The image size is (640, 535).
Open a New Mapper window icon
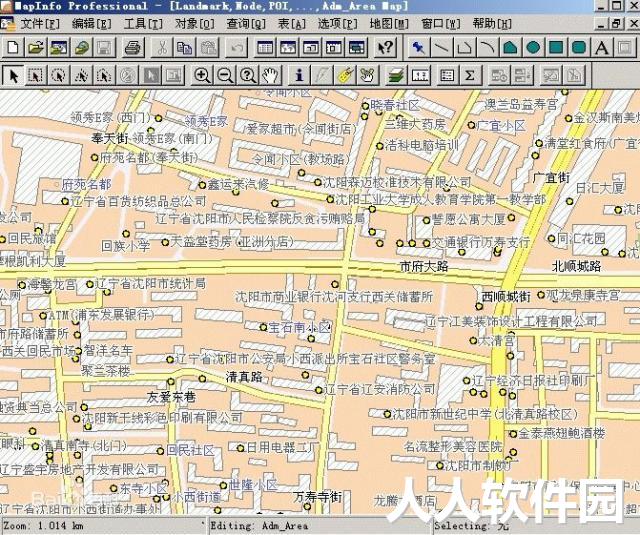click(x=288, y=47)
